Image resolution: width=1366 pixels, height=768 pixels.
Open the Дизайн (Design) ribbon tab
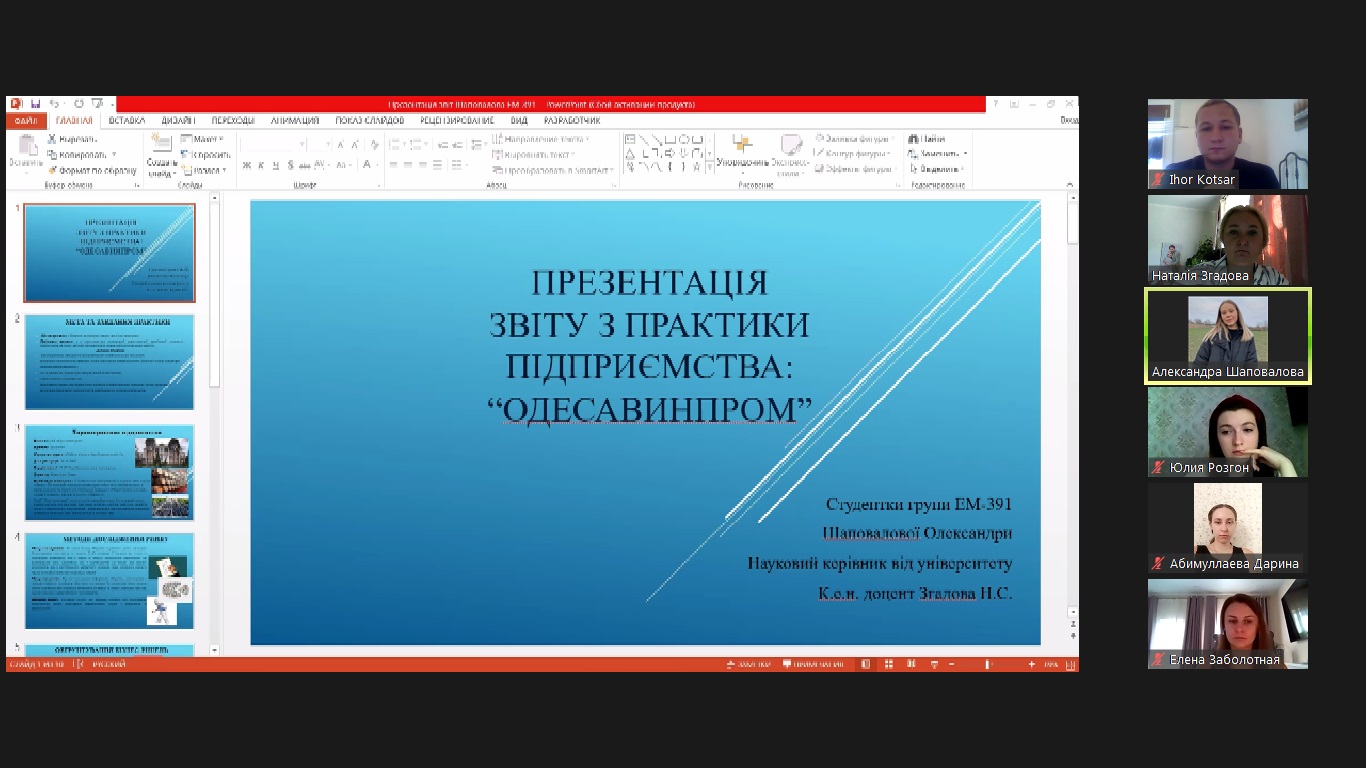[x=177, y=120]
